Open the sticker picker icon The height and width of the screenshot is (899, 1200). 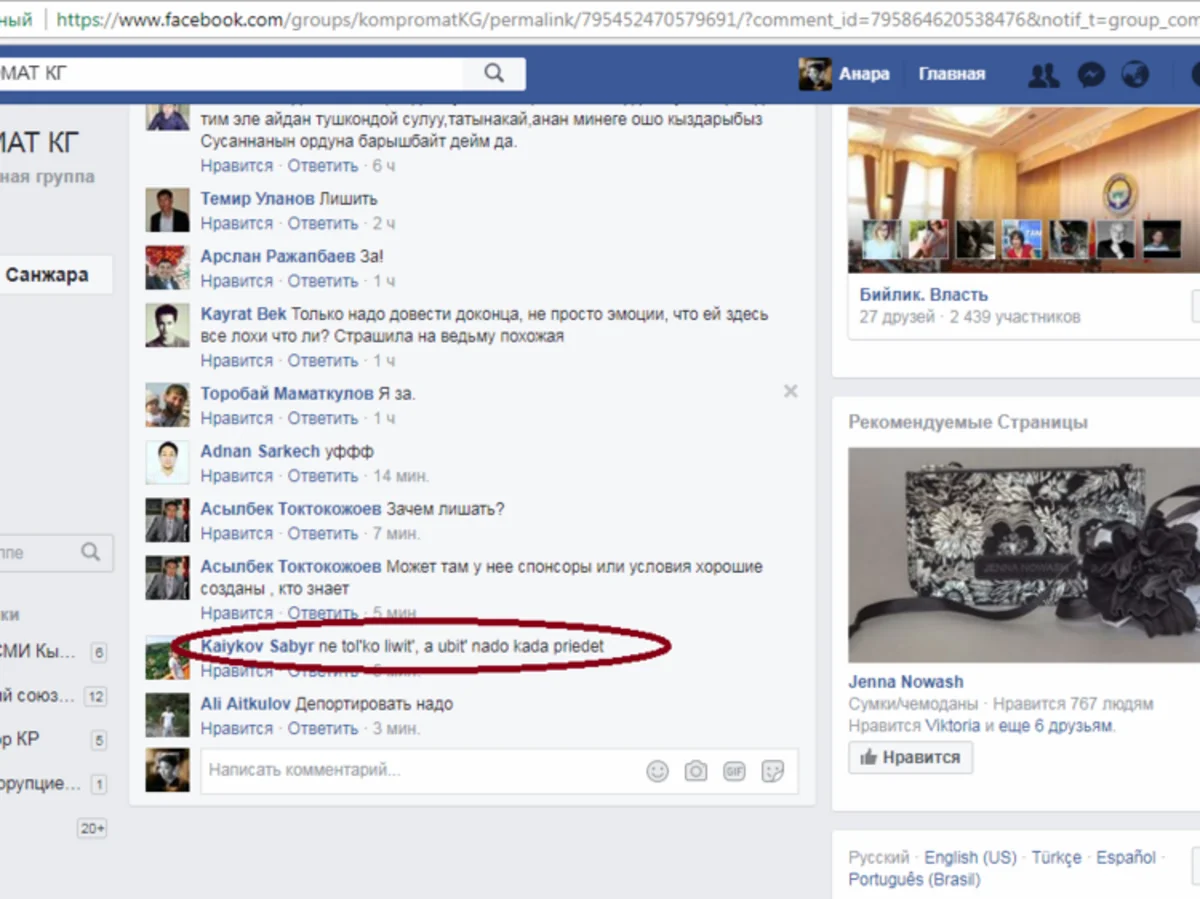[x=772, y=771]
